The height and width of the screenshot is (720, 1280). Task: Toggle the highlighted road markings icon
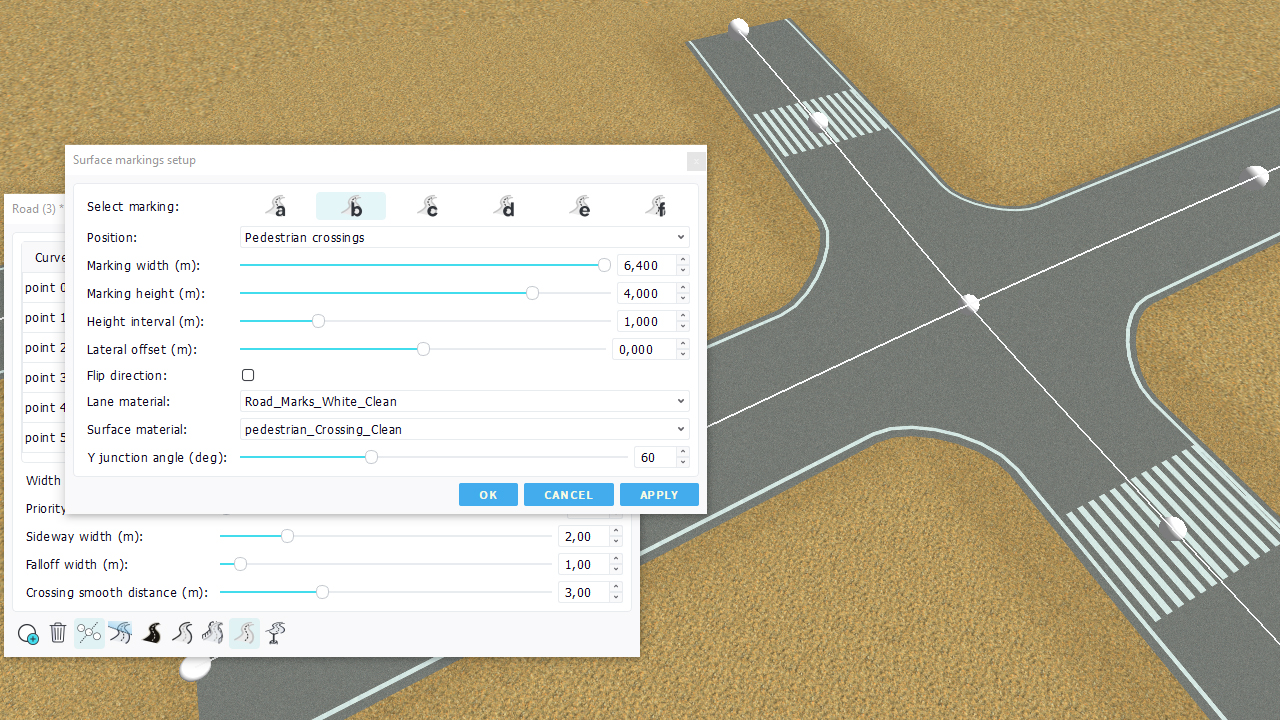click(x=244, y=633)
